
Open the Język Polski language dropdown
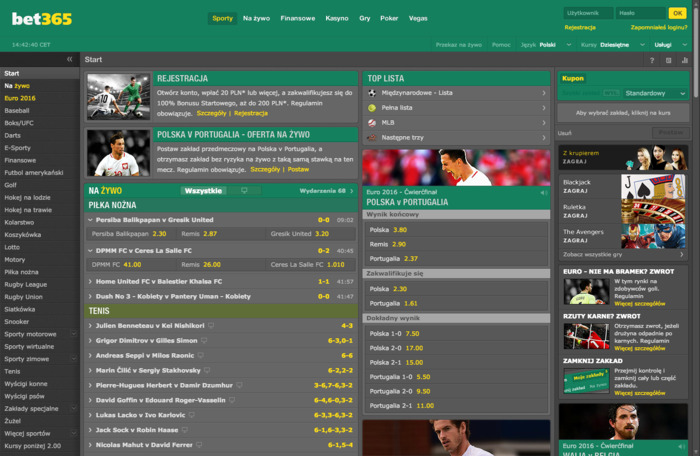tap(546, 45)
